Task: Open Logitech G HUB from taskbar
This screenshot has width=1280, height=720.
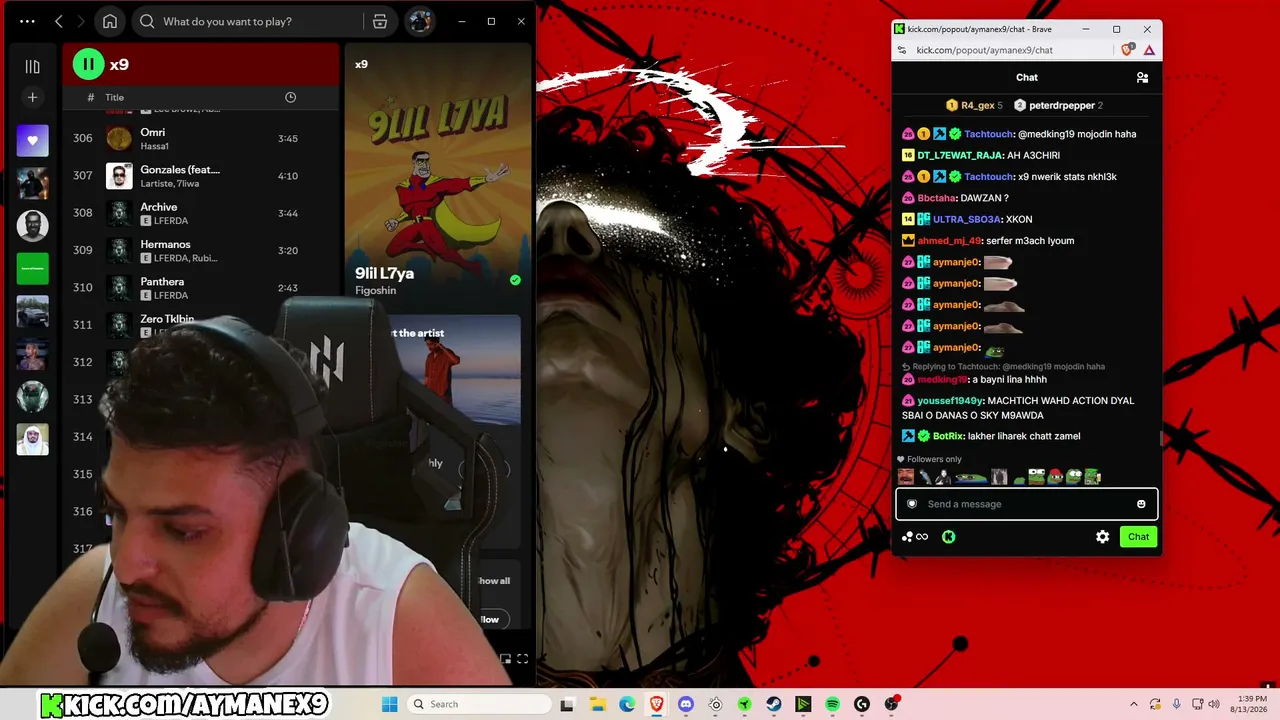Action: pos(862,704)
